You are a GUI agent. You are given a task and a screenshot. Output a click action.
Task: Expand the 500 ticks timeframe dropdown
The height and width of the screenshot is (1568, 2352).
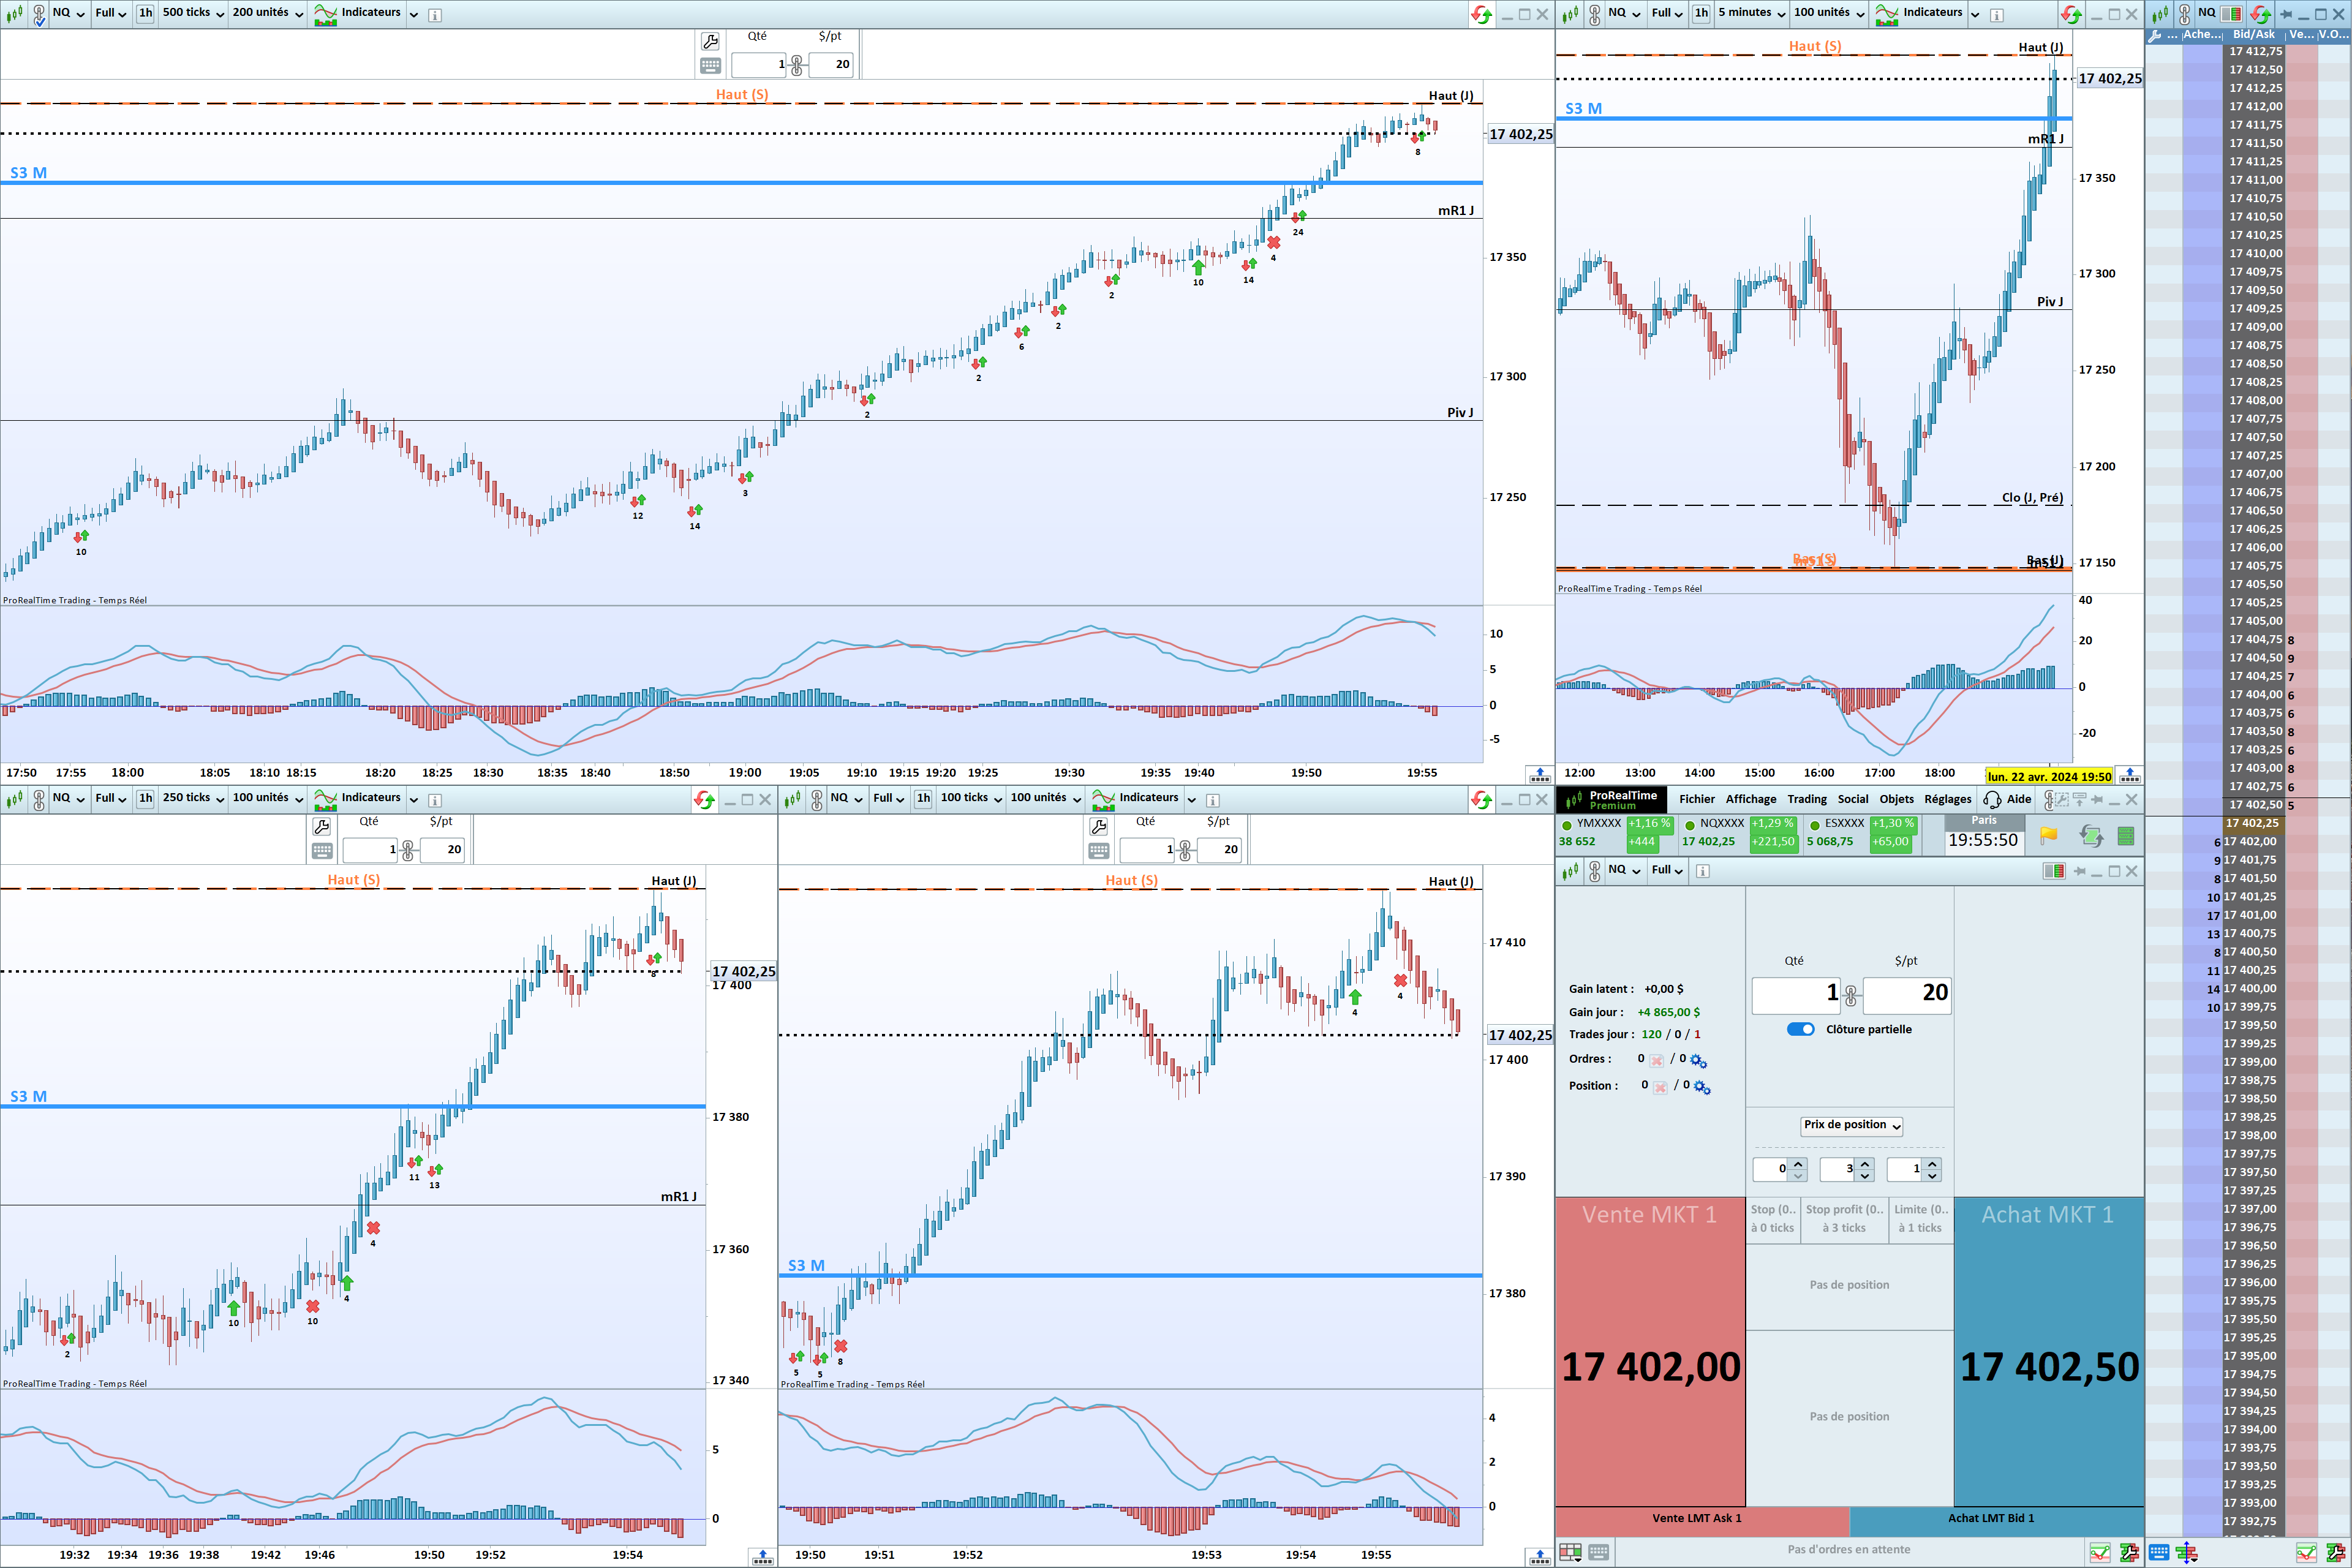(x=193, y=13)
